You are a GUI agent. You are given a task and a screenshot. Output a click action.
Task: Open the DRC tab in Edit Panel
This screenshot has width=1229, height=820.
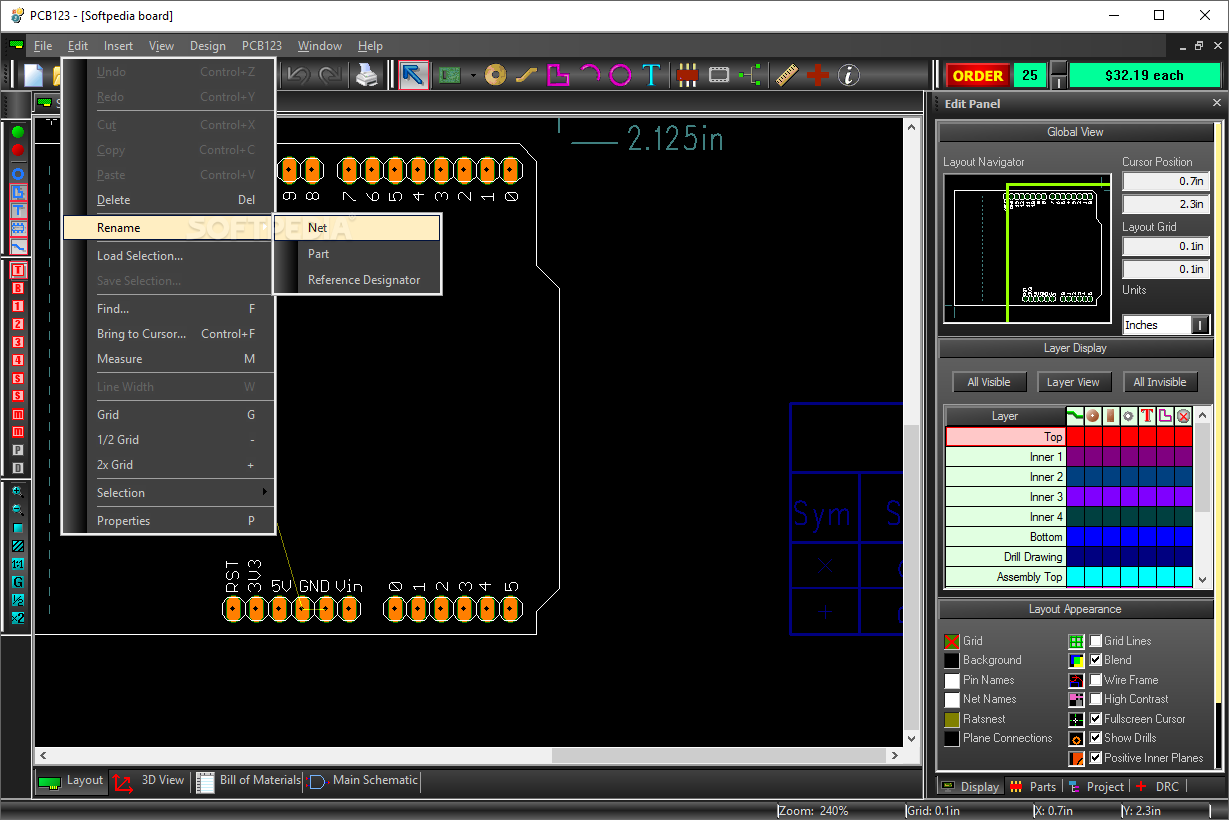click(1157, 787)
